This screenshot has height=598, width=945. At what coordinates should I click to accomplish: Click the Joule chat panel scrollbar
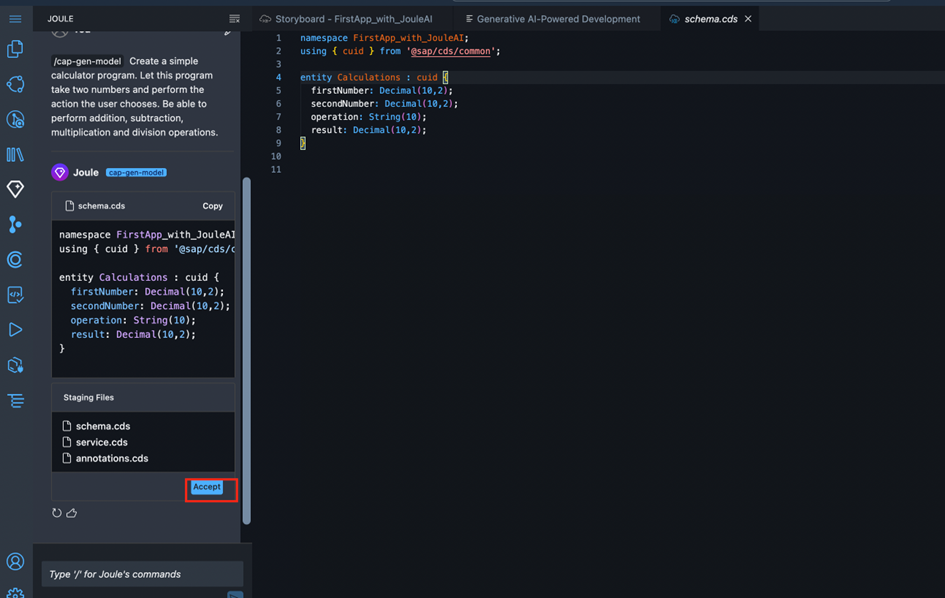pyautogui.click(x=246, y=350)
